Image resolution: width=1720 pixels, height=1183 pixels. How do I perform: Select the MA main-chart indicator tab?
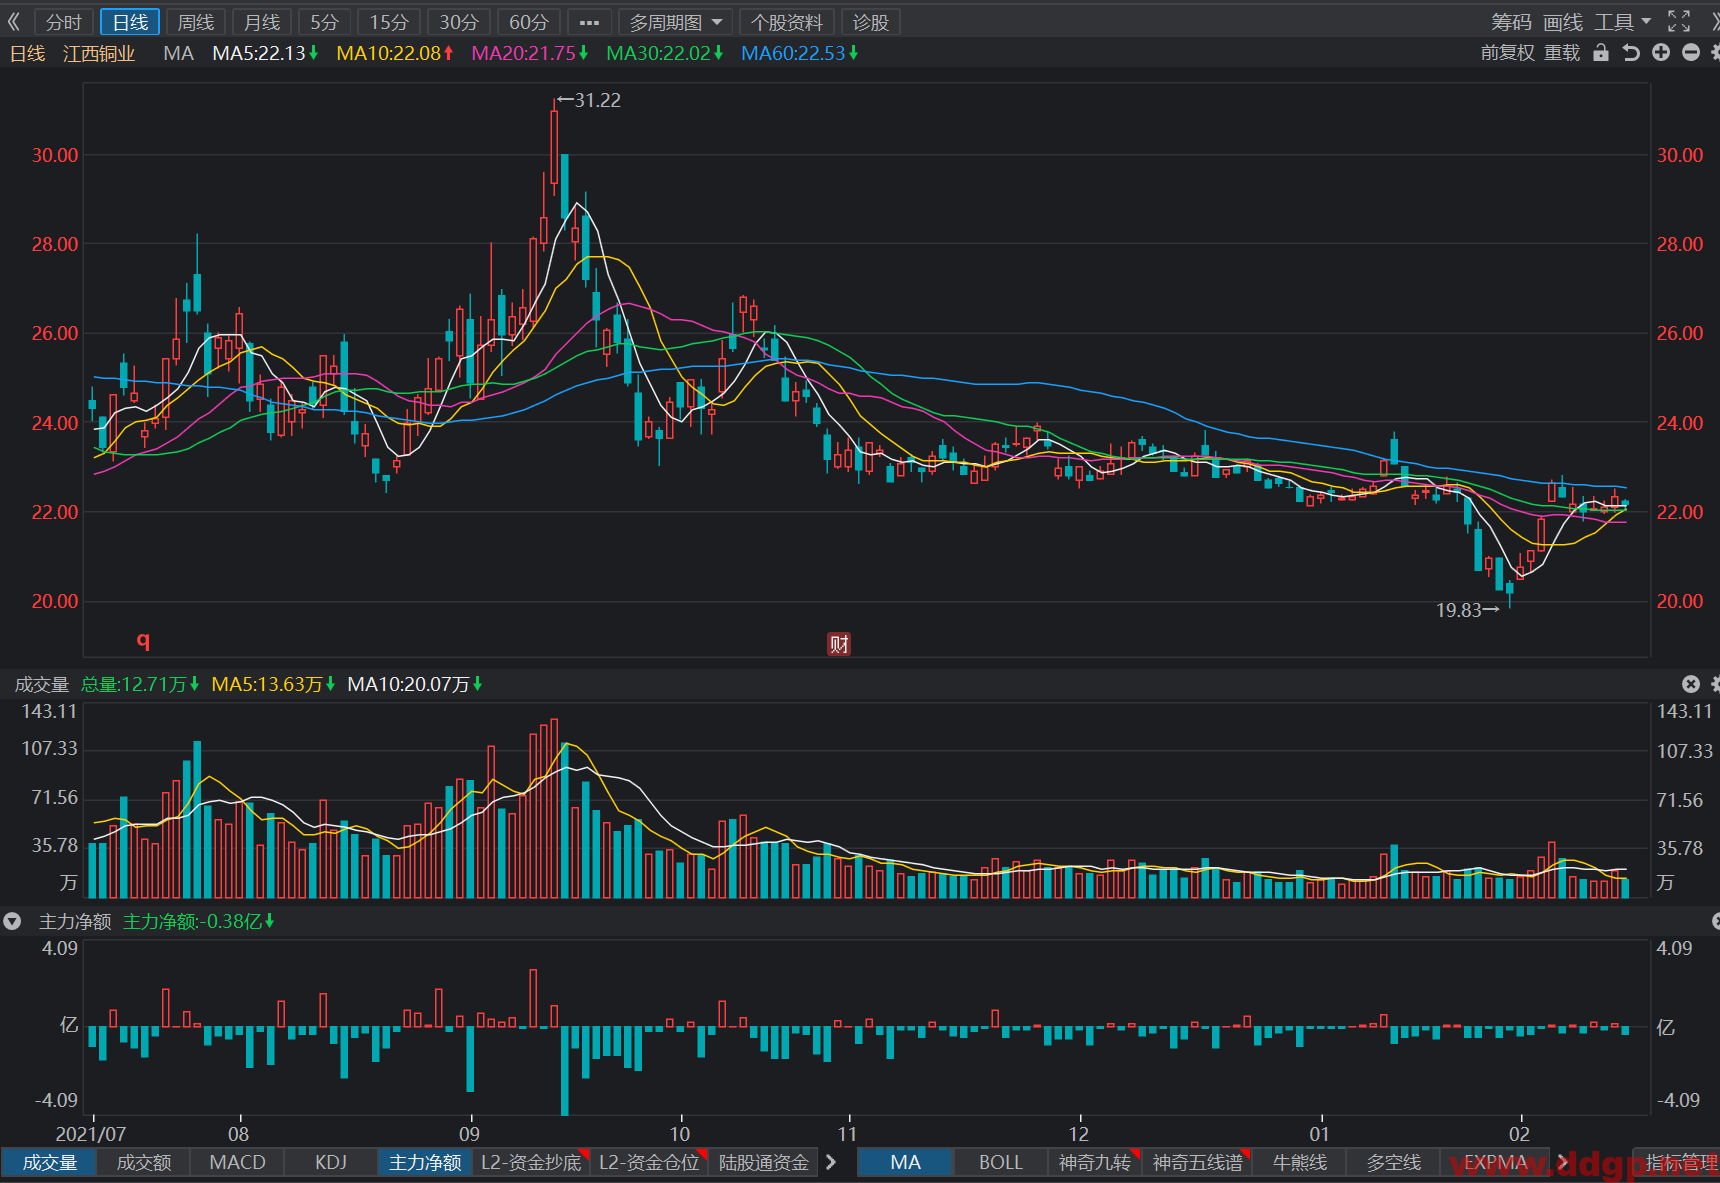point(905,1162)
